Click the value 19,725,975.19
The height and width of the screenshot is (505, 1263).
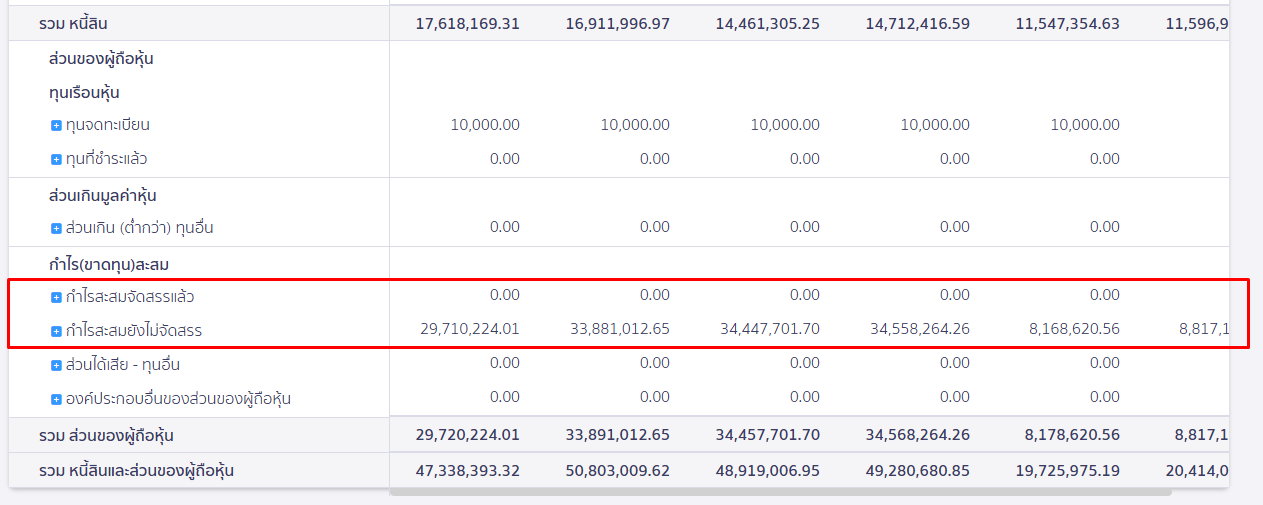click(x=1068, y=470)
